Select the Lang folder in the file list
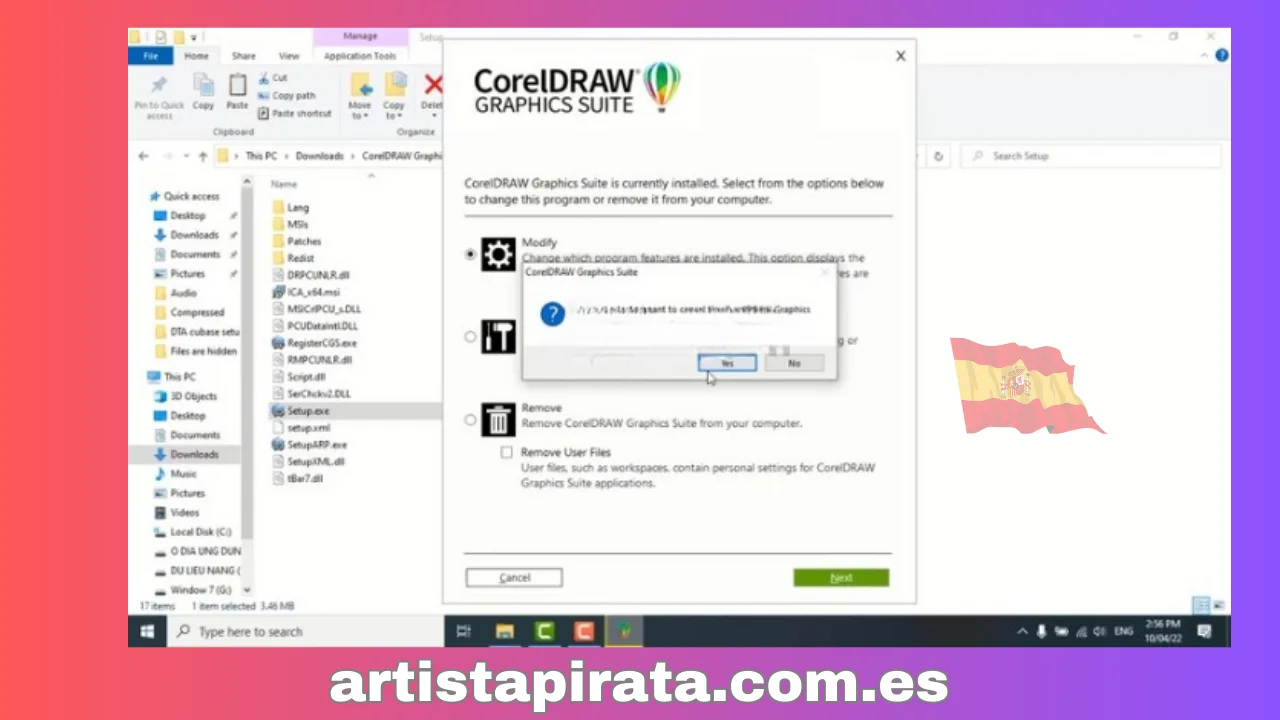The image size is (1280, 720). click(298, 208)
